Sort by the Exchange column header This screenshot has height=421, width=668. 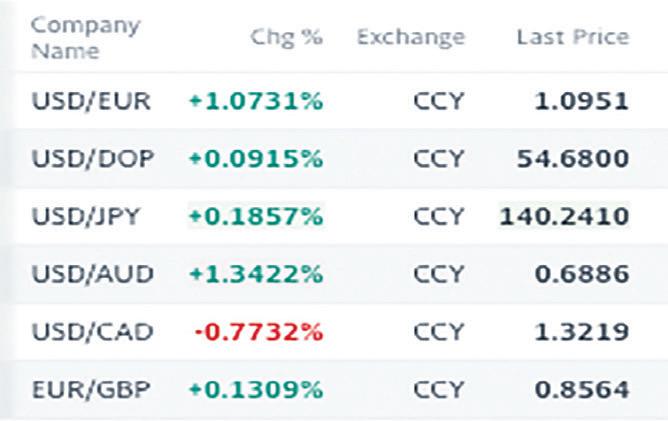(410, 38)
